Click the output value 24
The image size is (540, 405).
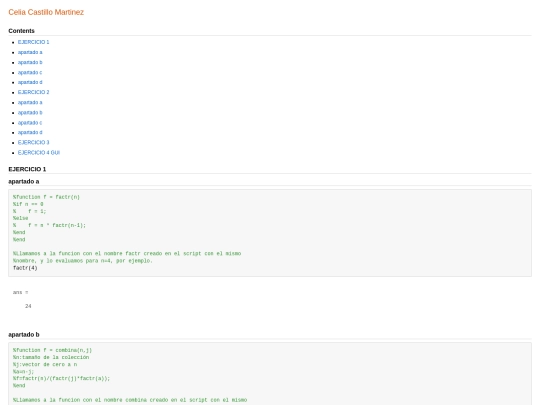(28, 306)
